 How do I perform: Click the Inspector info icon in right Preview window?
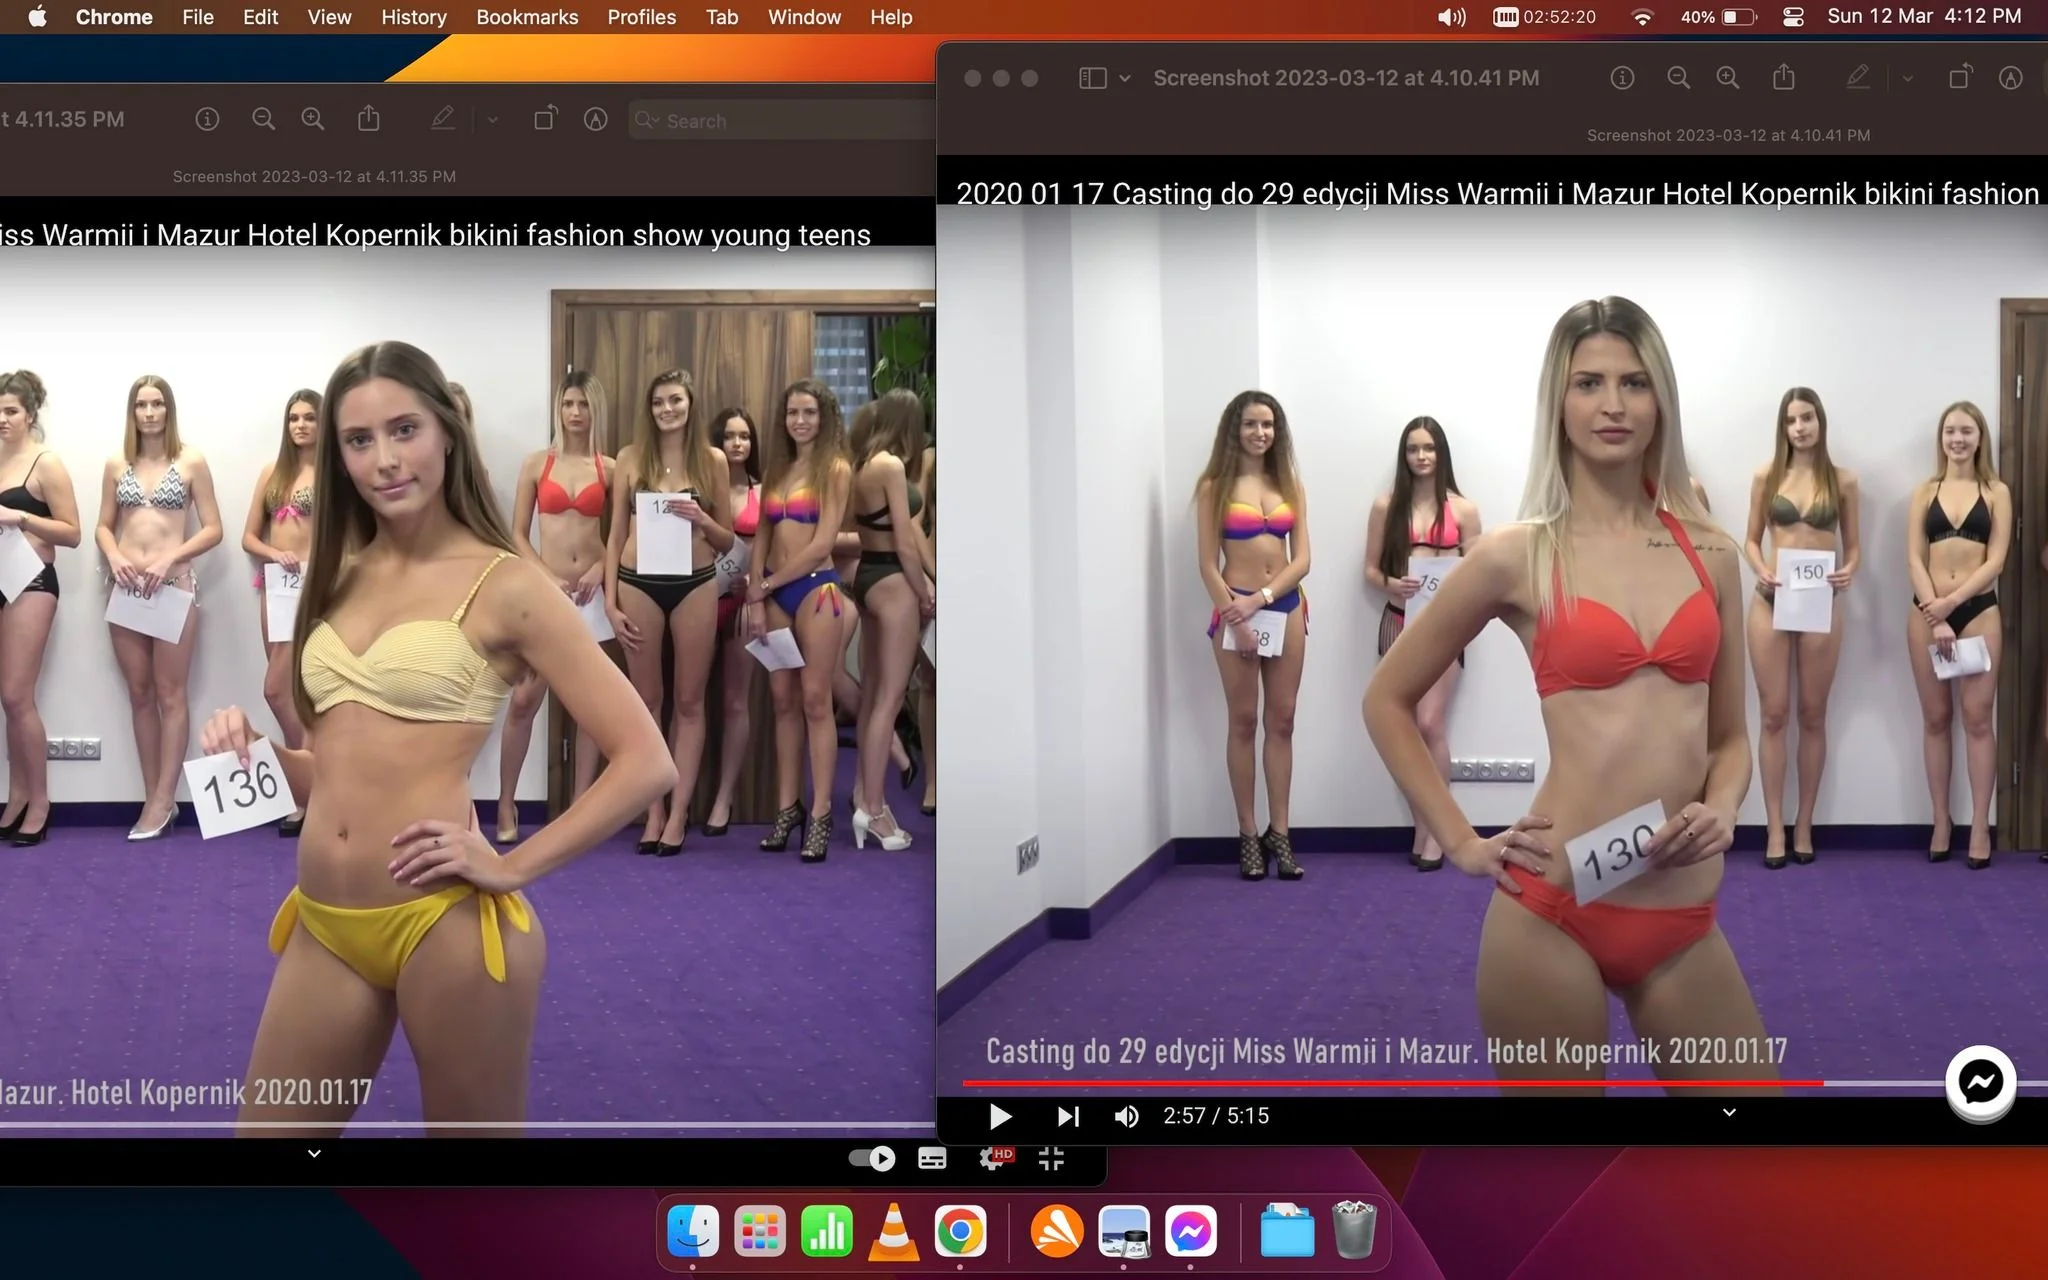tap(1622, 78)
